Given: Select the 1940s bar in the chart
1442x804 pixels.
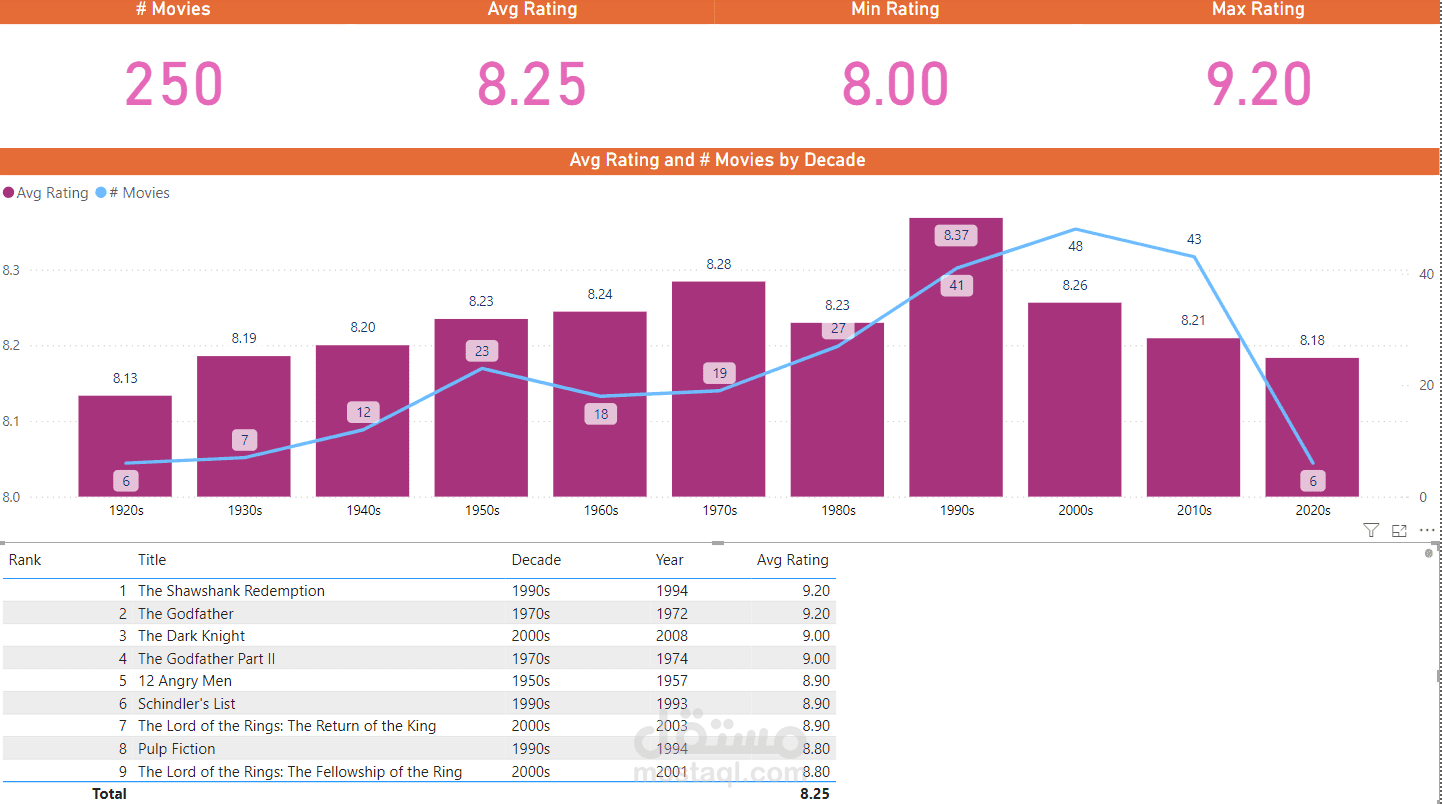Looking at the screenshot, I should coord(363,421).
